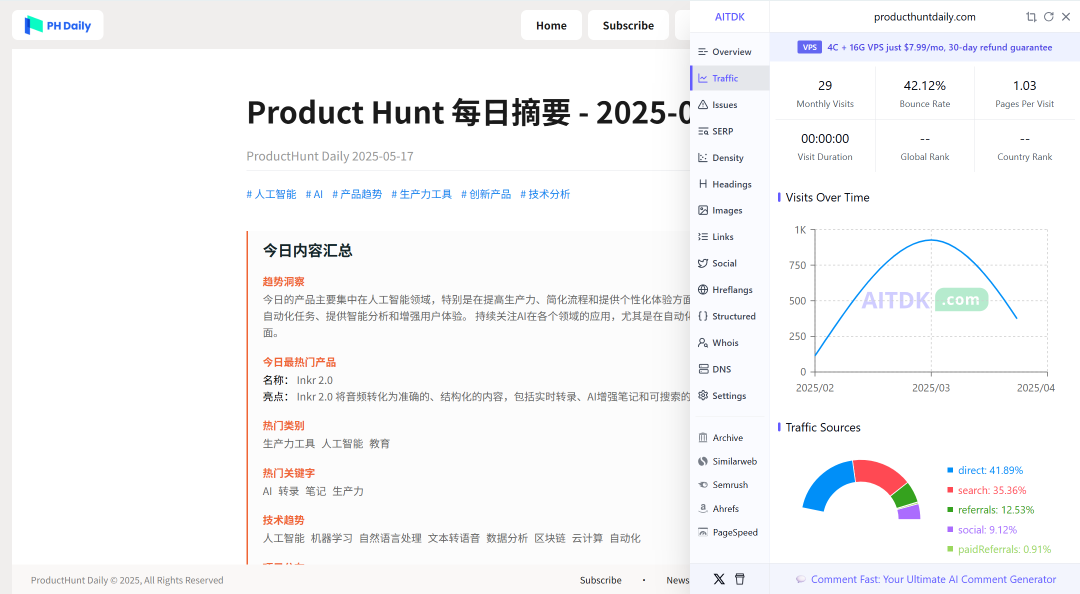
Task: Click the # AI tag
Action: click(314, 194)
